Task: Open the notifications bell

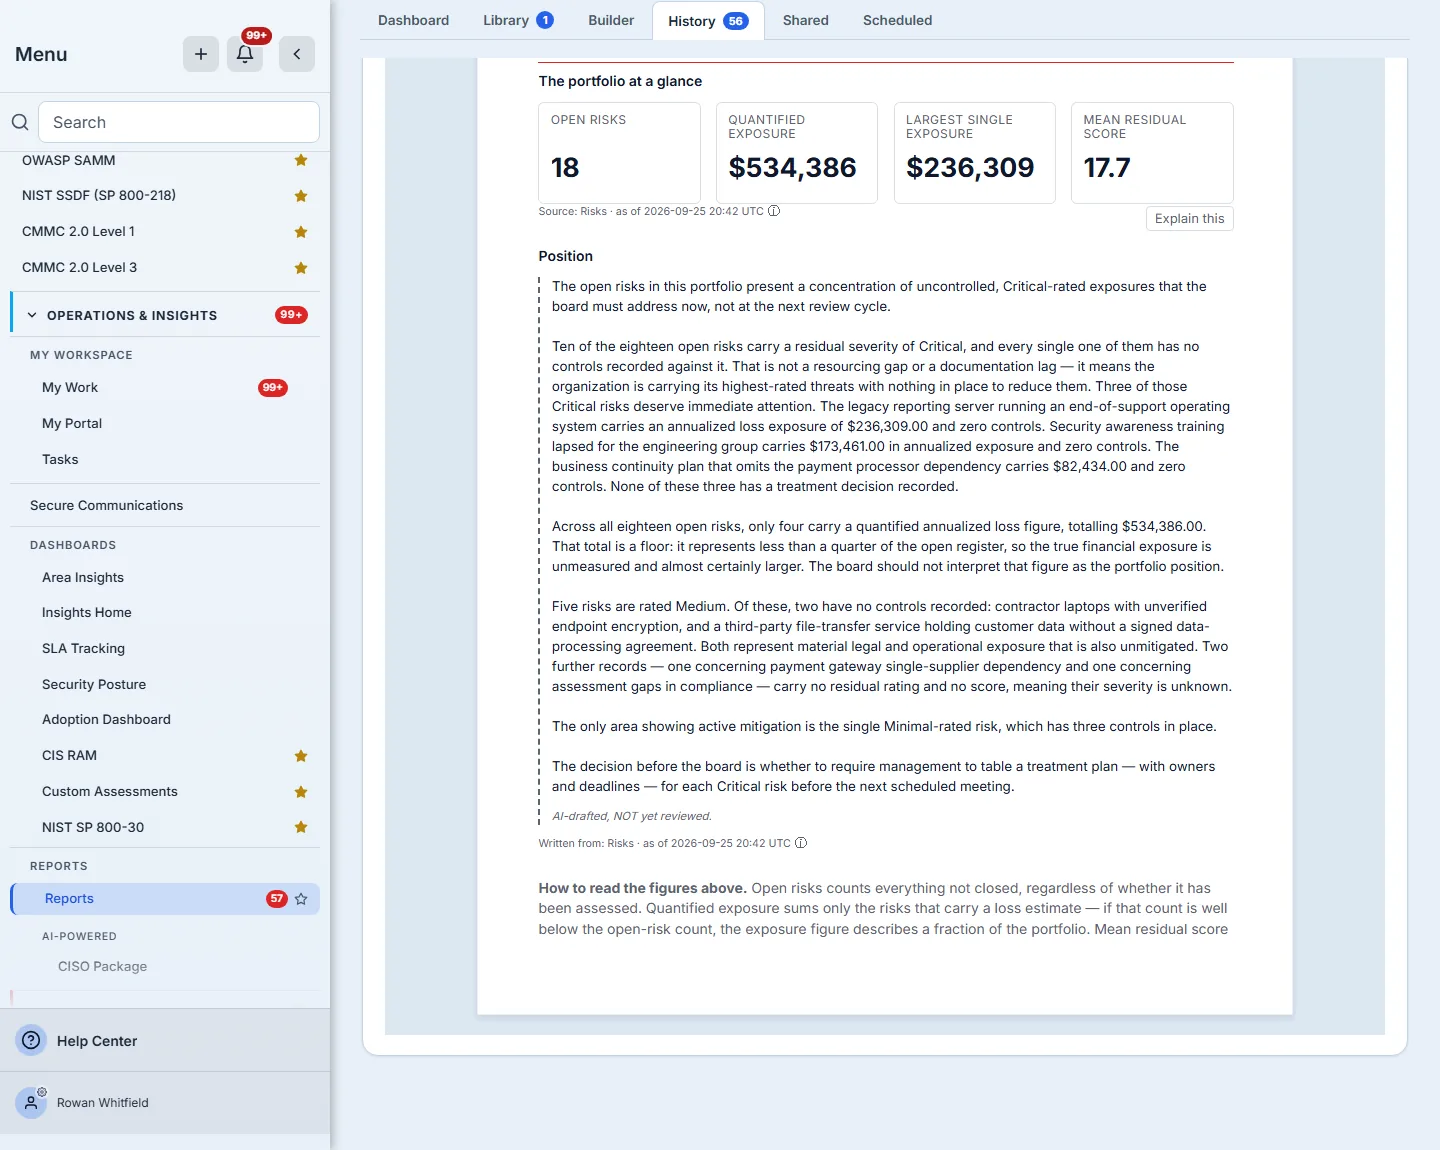Action: pyautogui.click(x=245, y=54)
